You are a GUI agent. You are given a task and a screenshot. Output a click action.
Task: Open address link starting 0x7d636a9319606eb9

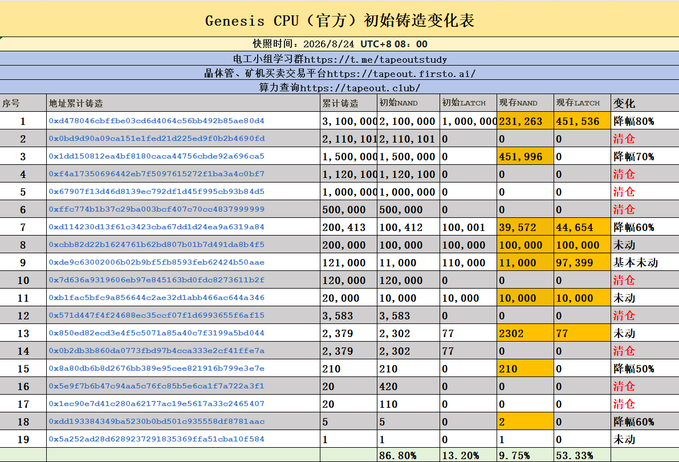pos(156,280)
